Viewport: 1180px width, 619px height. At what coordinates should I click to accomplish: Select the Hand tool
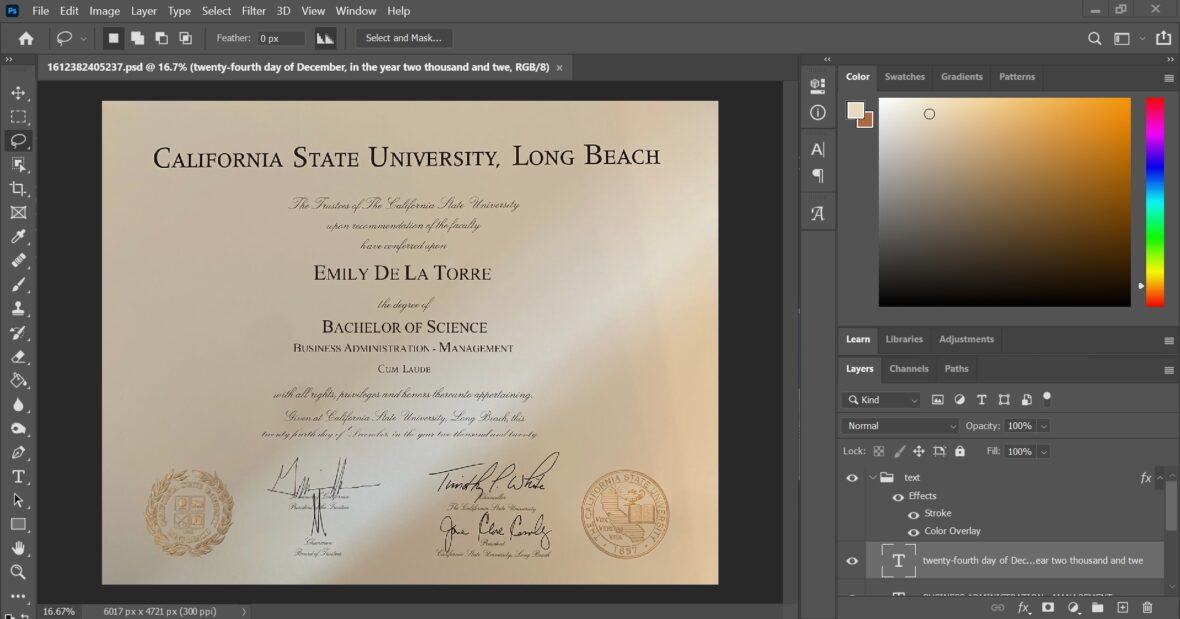[18, 548]
